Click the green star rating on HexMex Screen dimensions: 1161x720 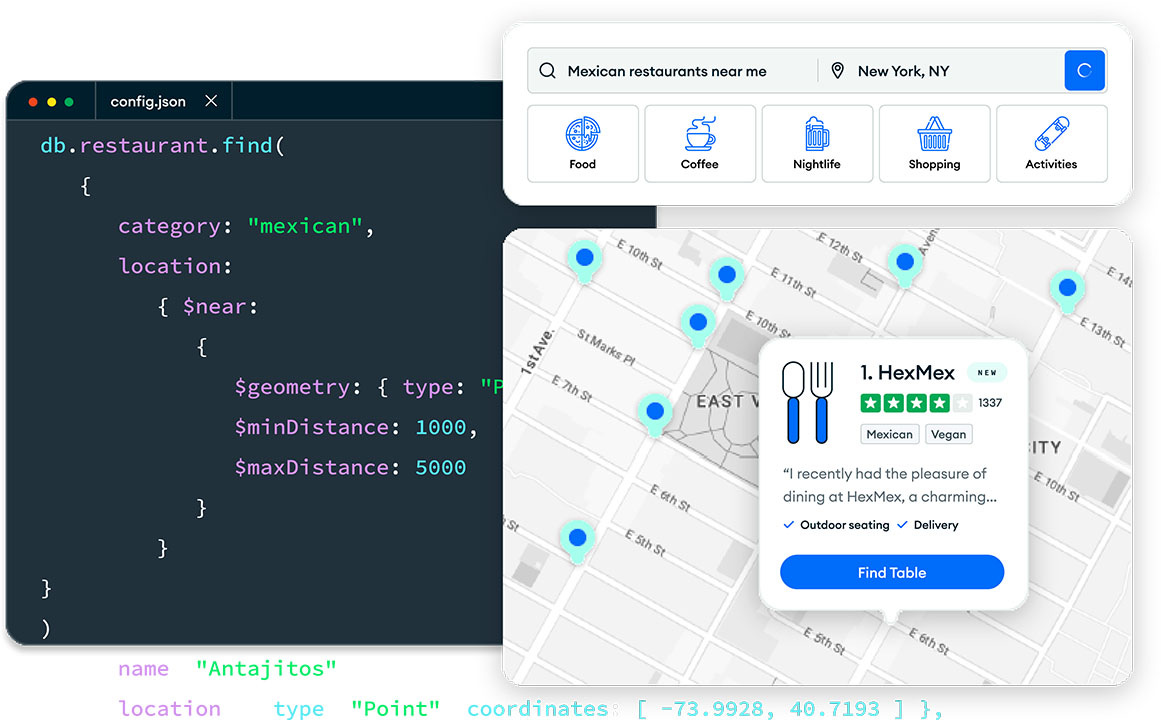915,403
